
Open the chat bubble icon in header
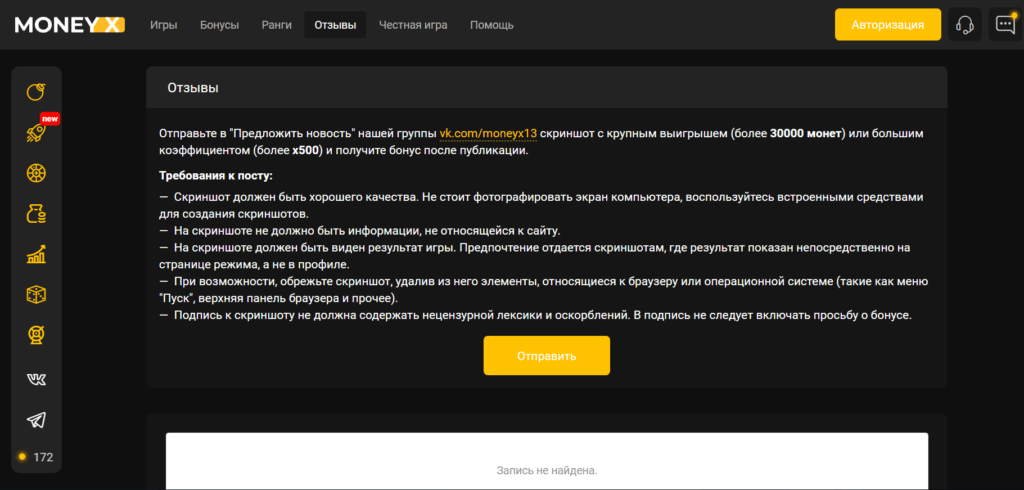[x=1004, y=25]
